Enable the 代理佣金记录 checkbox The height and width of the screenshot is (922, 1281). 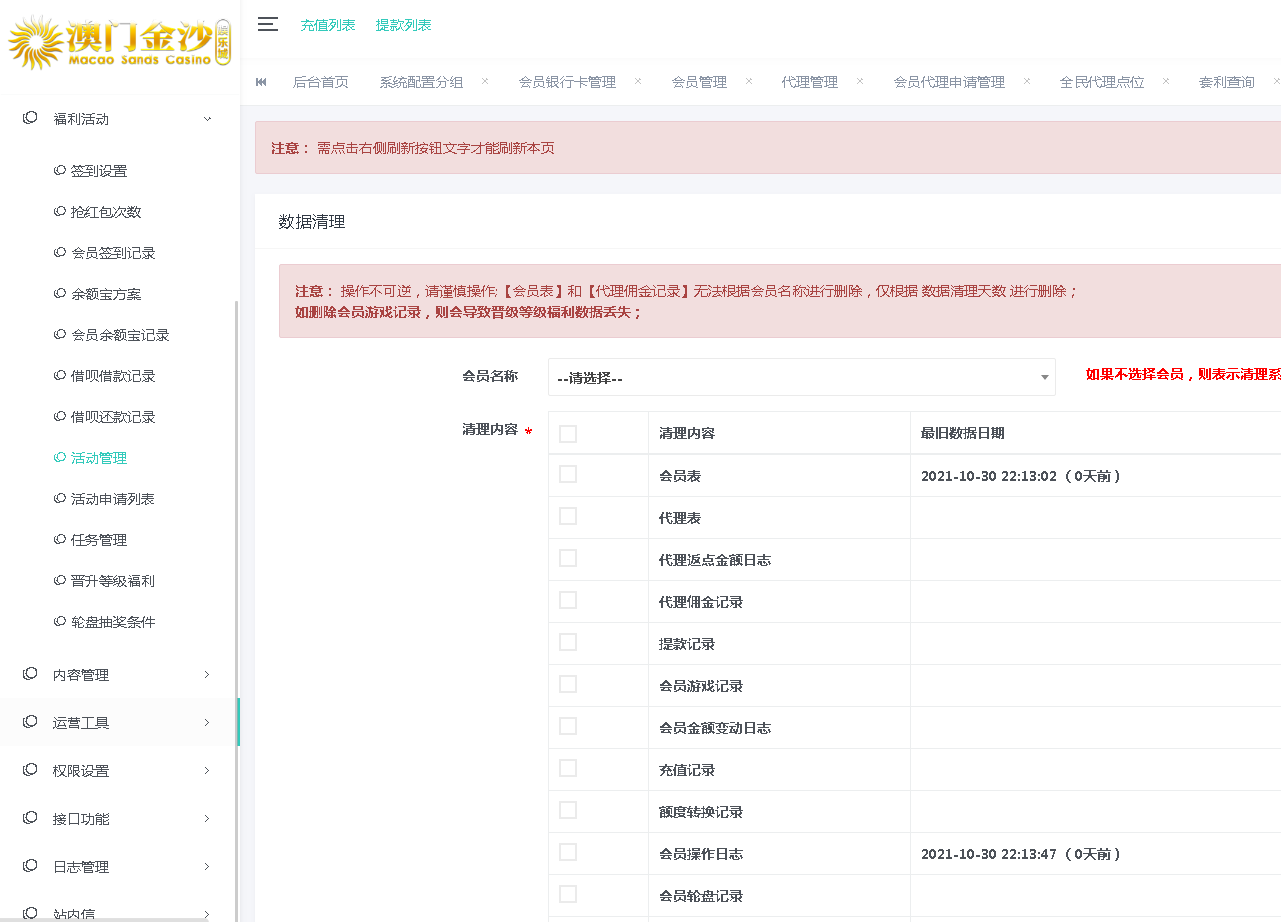point(568,600)
